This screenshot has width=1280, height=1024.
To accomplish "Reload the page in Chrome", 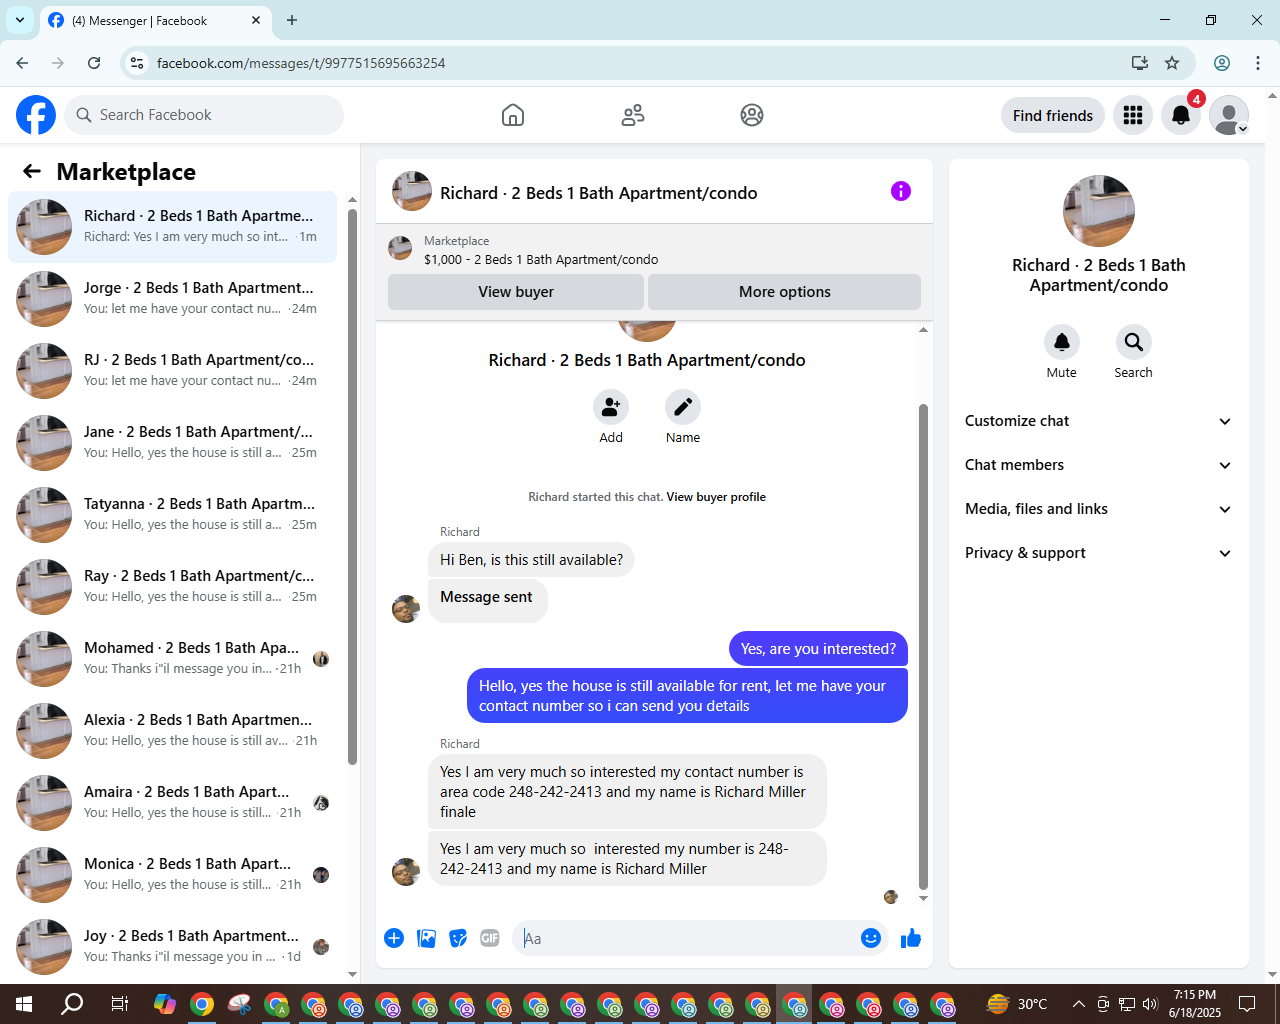I will point(94,63).
